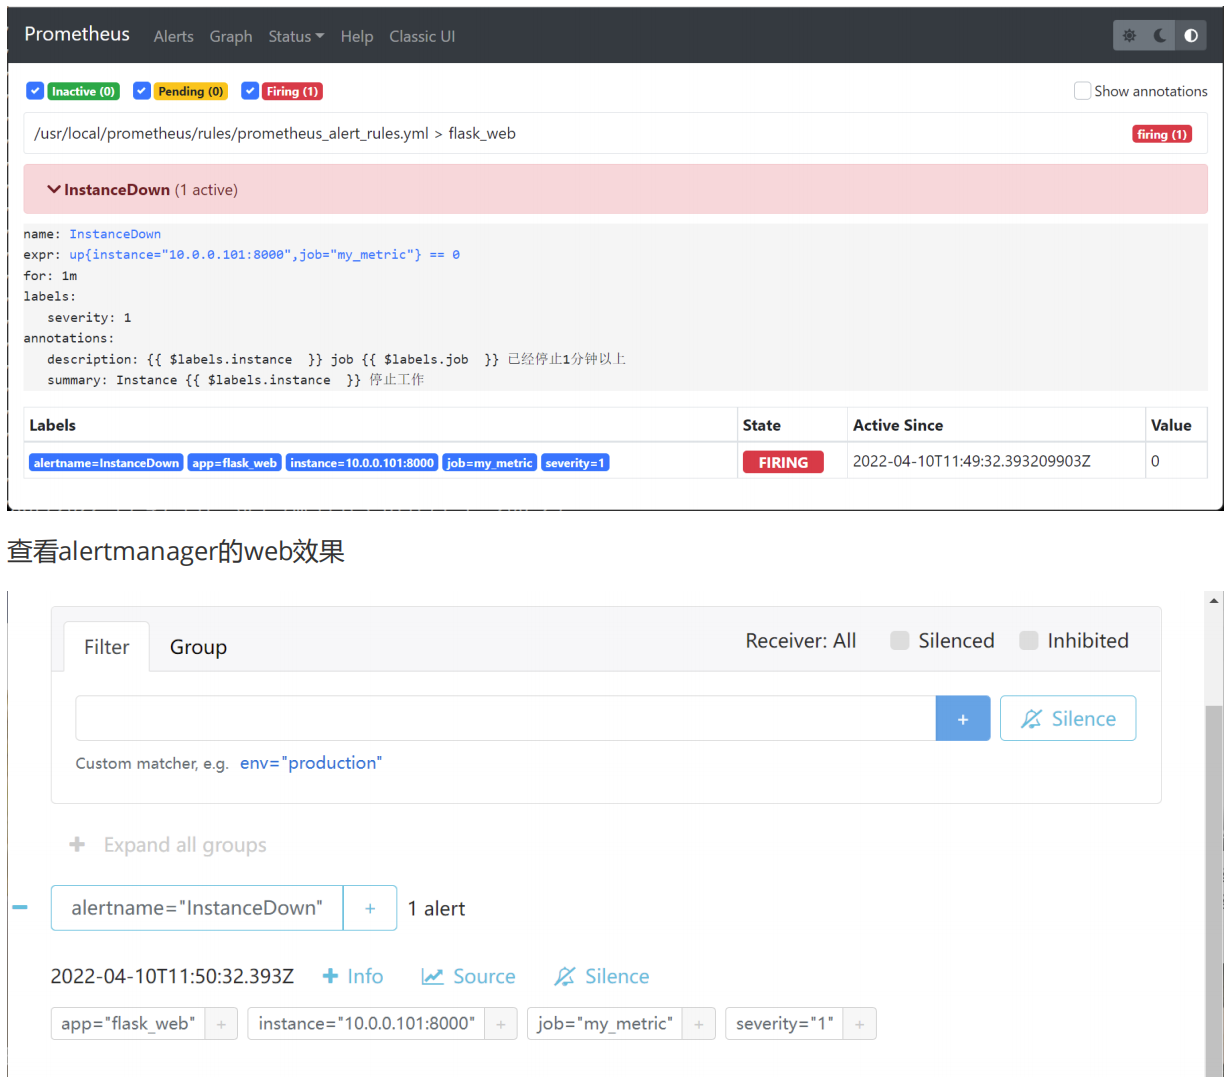Collapse the InstanceDown alert chevron
This screenshot has height=1077, width=1227.
click(x=54, y=189)
